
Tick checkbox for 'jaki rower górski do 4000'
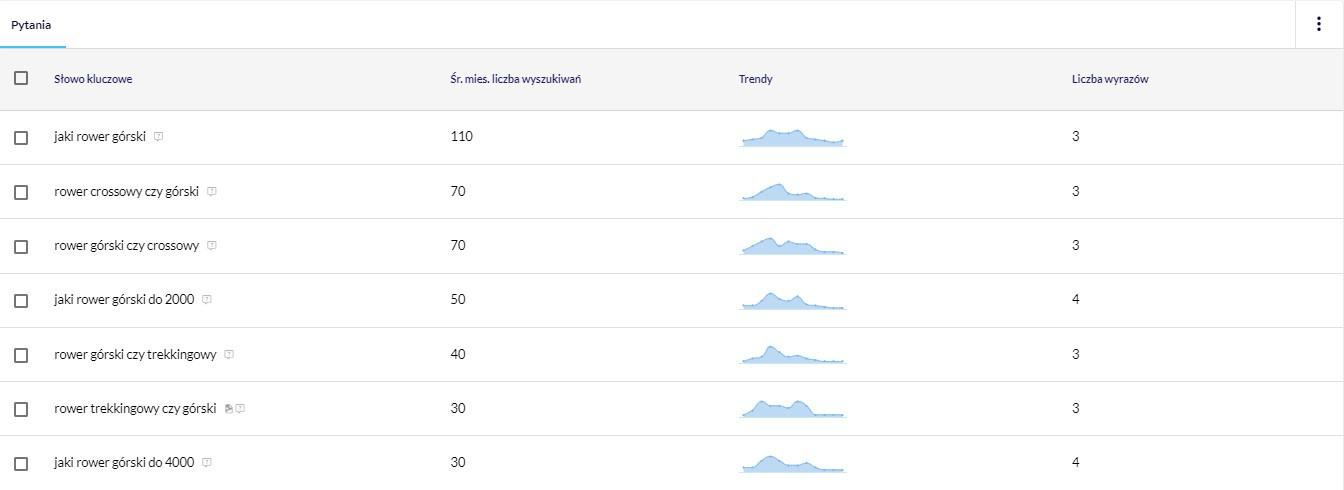click(21, 463)
